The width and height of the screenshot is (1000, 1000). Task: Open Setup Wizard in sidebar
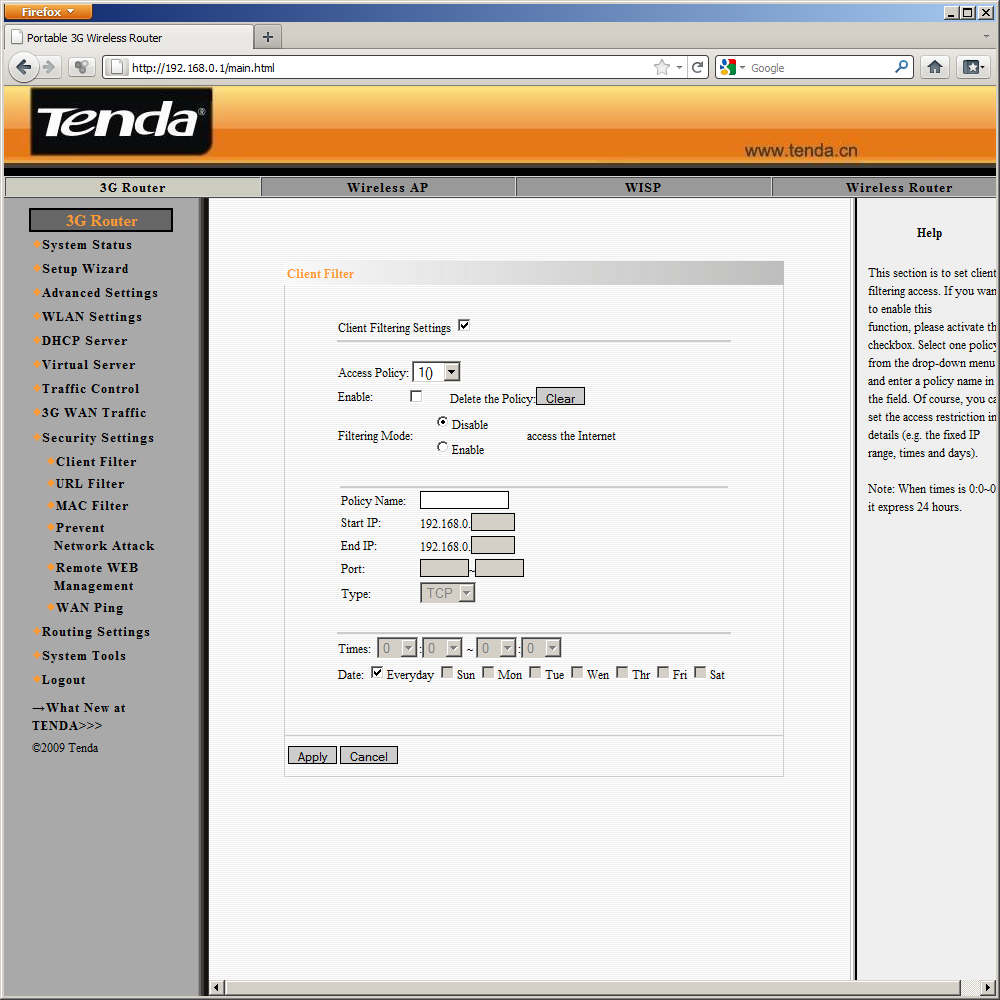pyautogui.click(x=85, y=268)
